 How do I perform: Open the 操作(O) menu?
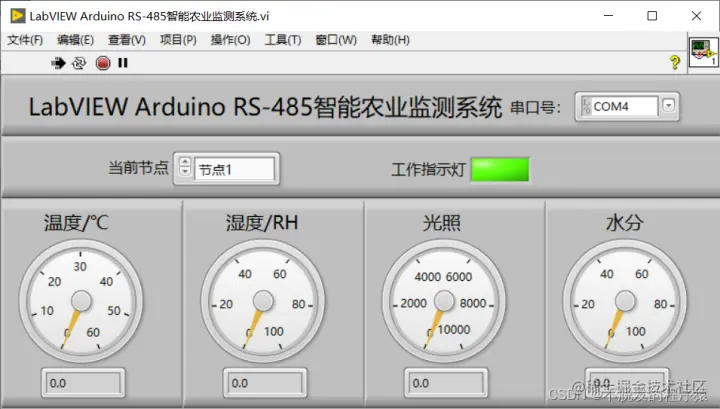(231, 40)
